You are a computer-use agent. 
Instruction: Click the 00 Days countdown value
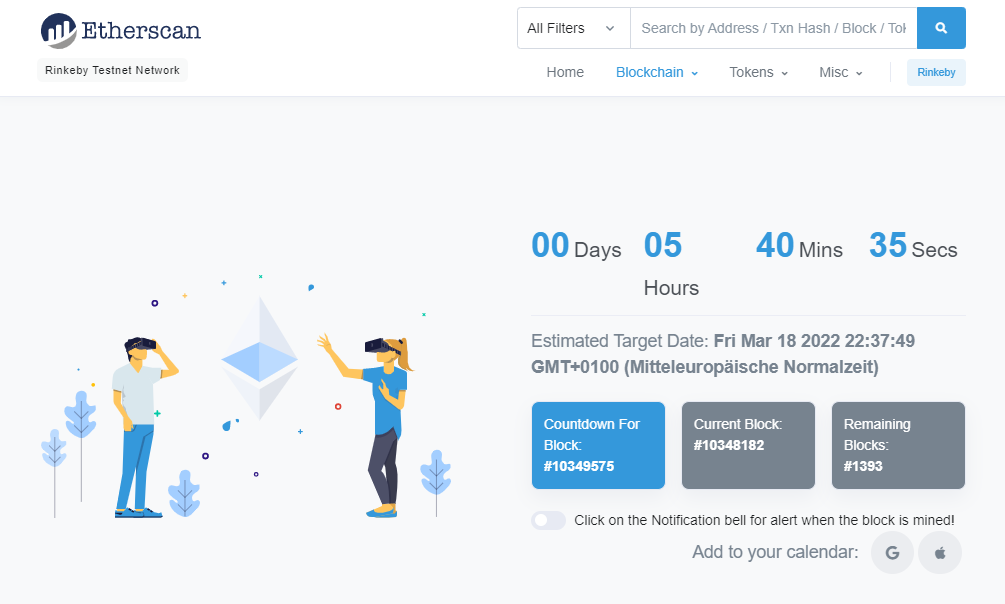click(576, 246)
